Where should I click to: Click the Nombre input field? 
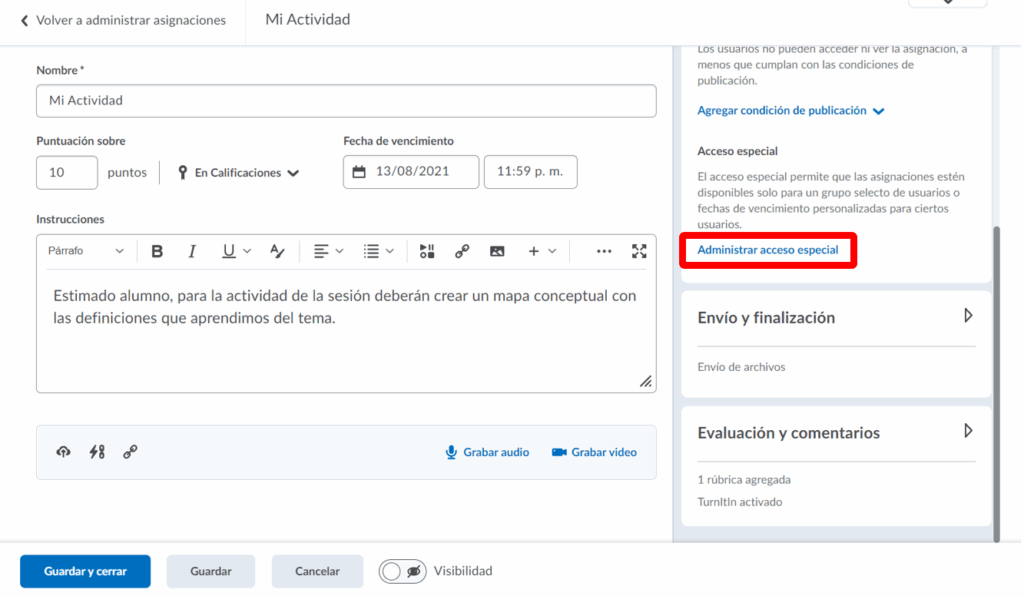346,101
